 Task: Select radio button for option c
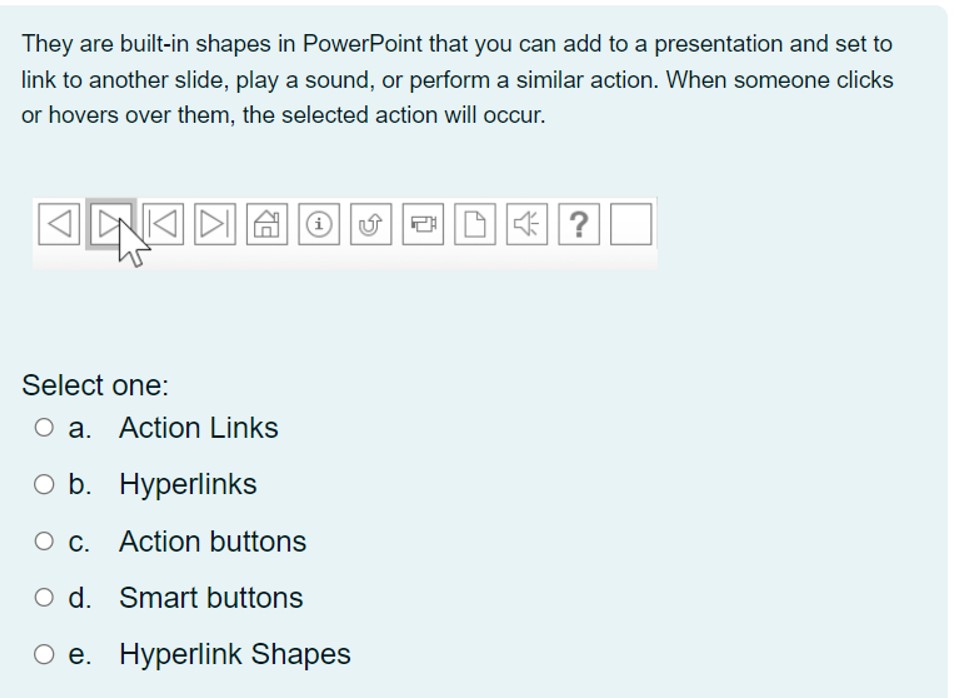(44, 539)
